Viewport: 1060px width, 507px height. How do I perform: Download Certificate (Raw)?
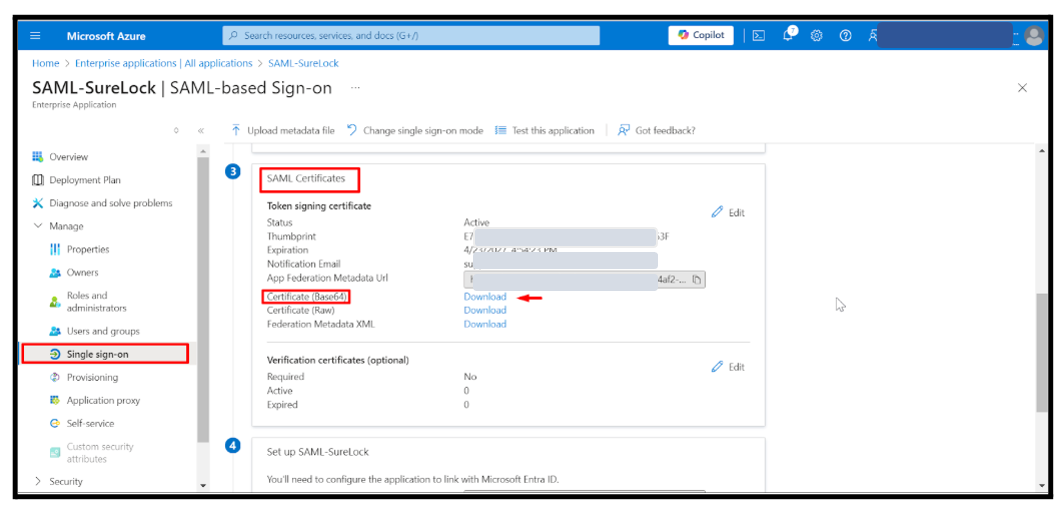[x=485, y=310]
